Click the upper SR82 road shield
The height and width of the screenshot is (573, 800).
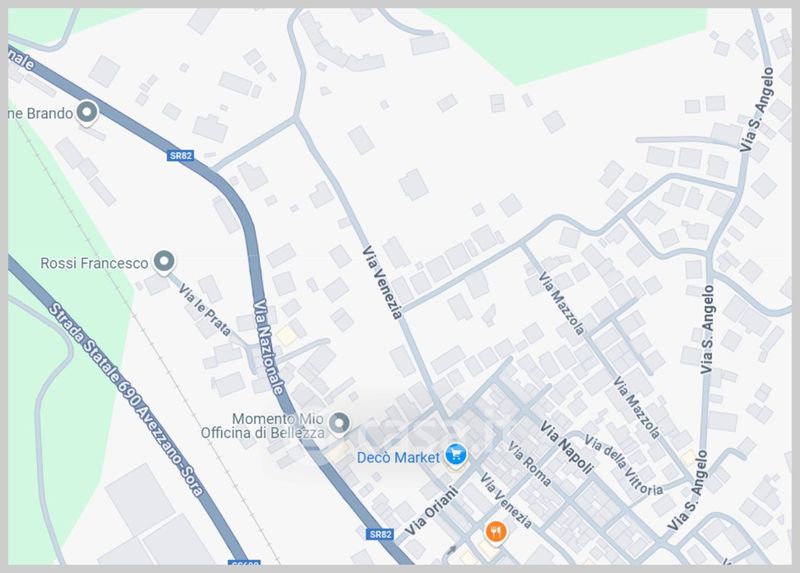181,155
